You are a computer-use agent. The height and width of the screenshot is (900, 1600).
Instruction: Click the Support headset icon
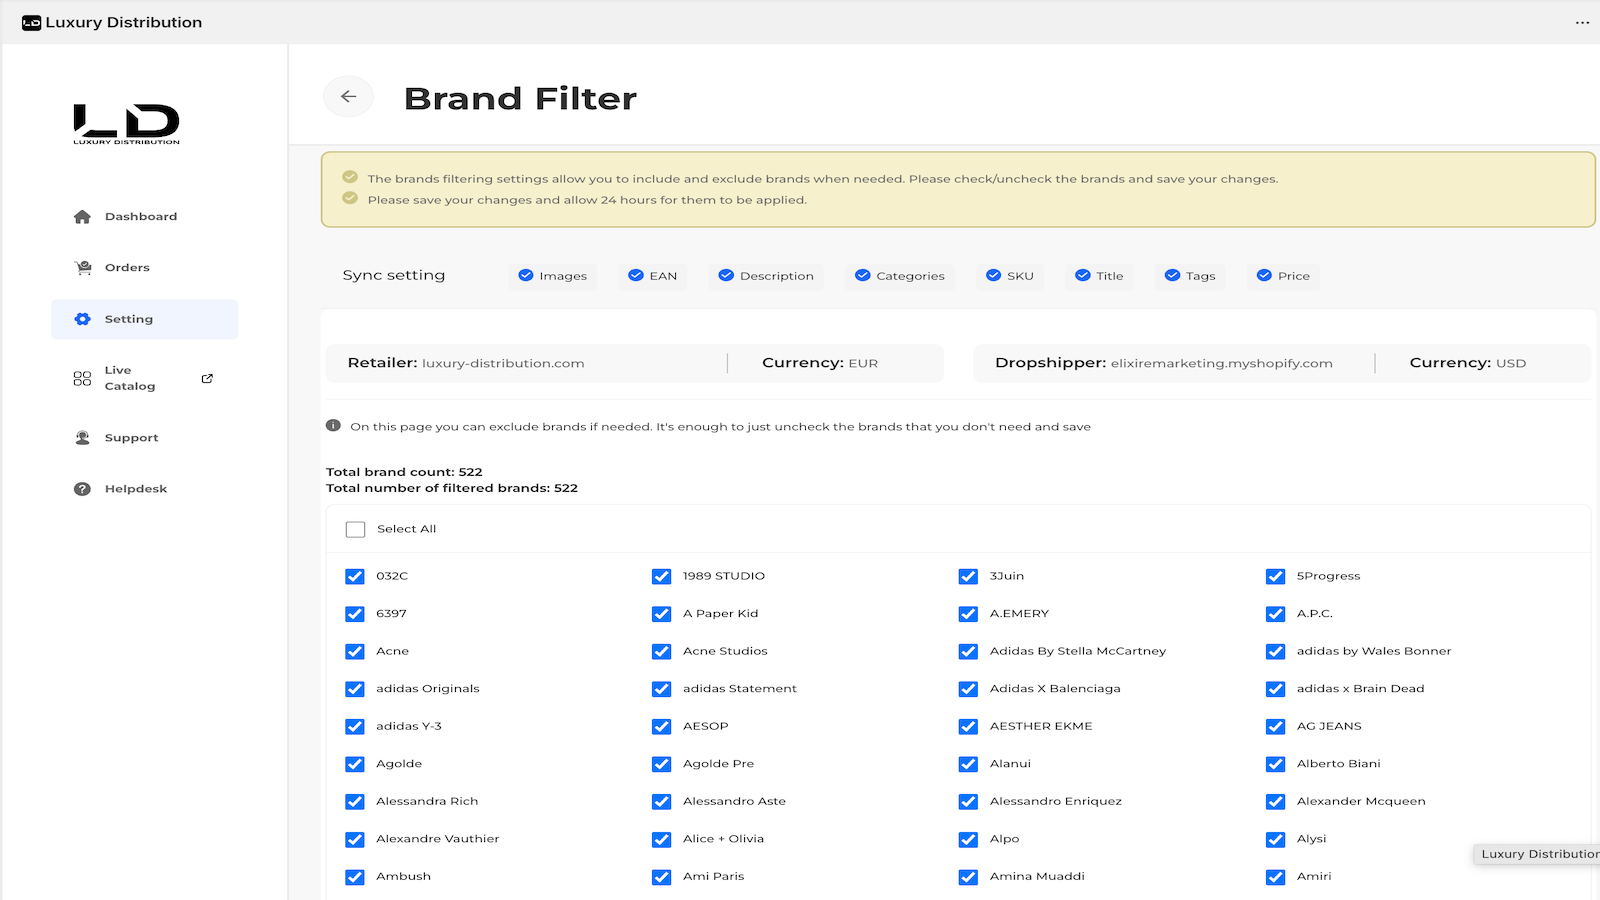tap(82, 438)
